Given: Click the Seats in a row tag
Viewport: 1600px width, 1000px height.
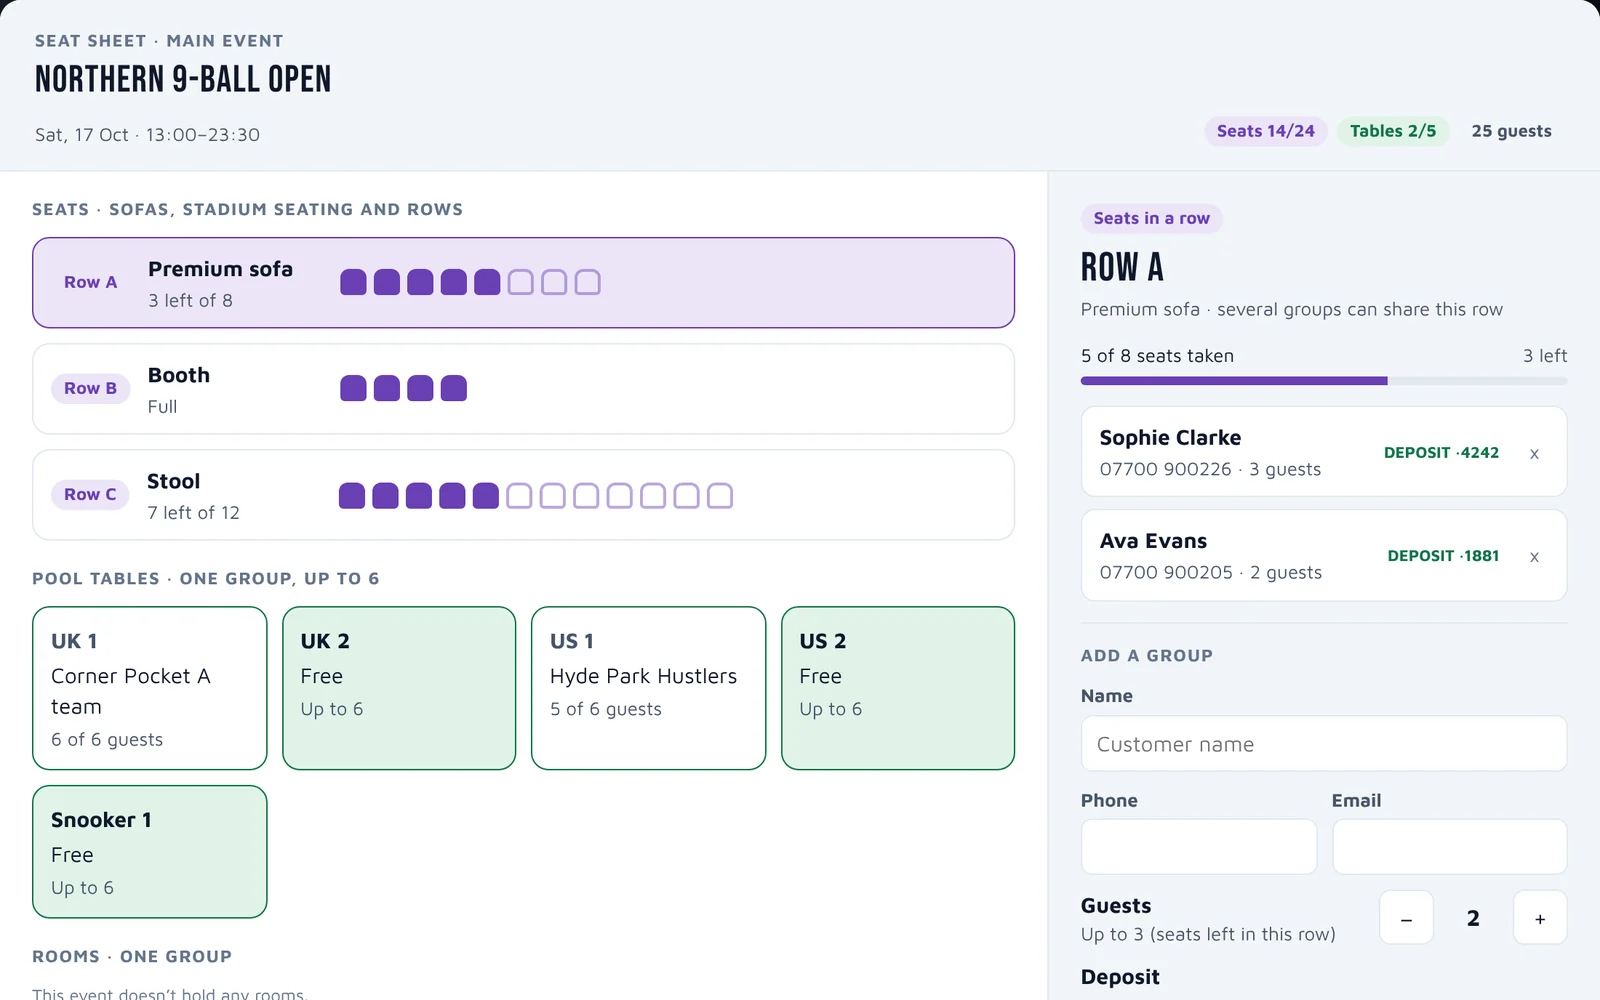Looking at the screenshot, I should click(x=1152, y=218).
